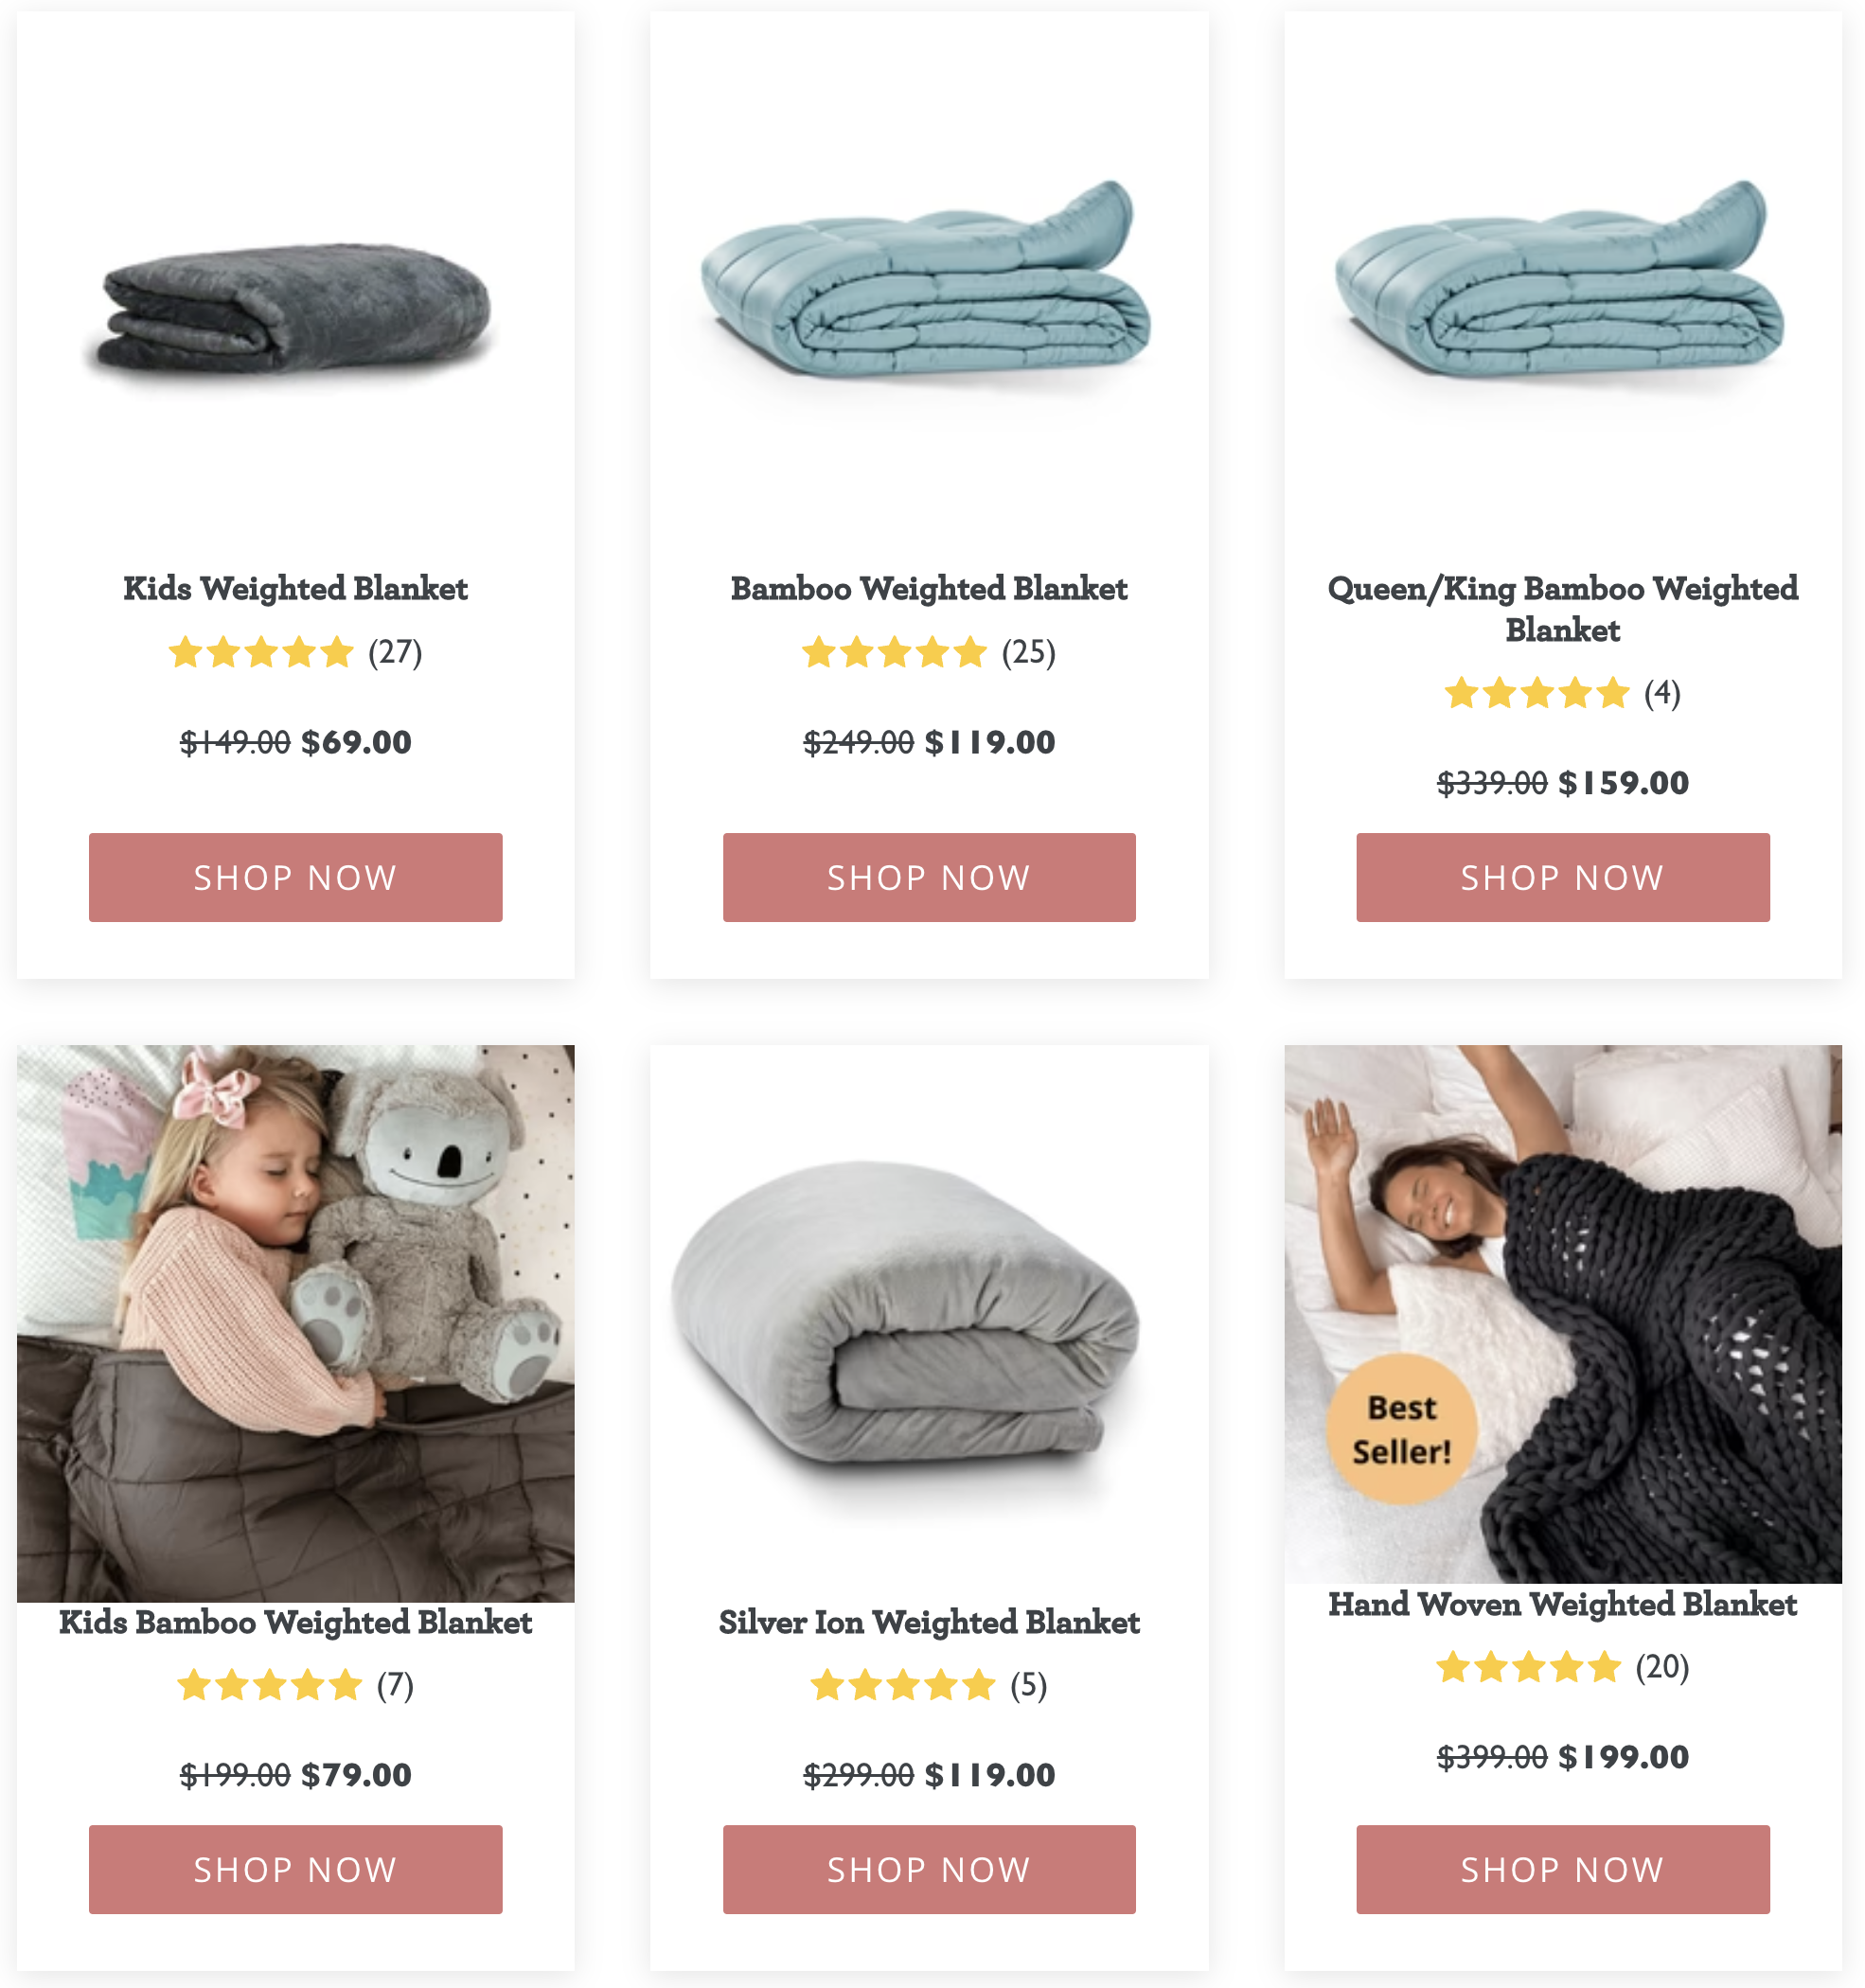Open the Queen/King Bamboo Weighted Blanket title

pyautogui.click(x=1562, y=608)
